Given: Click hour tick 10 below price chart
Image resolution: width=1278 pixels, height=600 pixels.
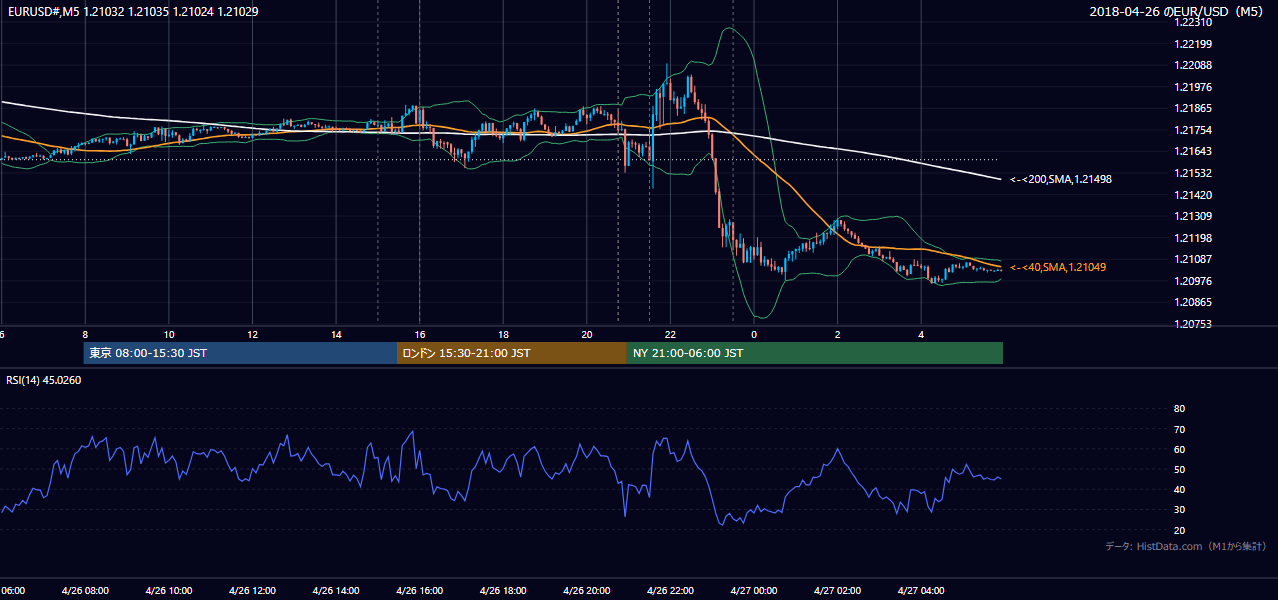Looking at the screenshot, I should click(169, 335).
